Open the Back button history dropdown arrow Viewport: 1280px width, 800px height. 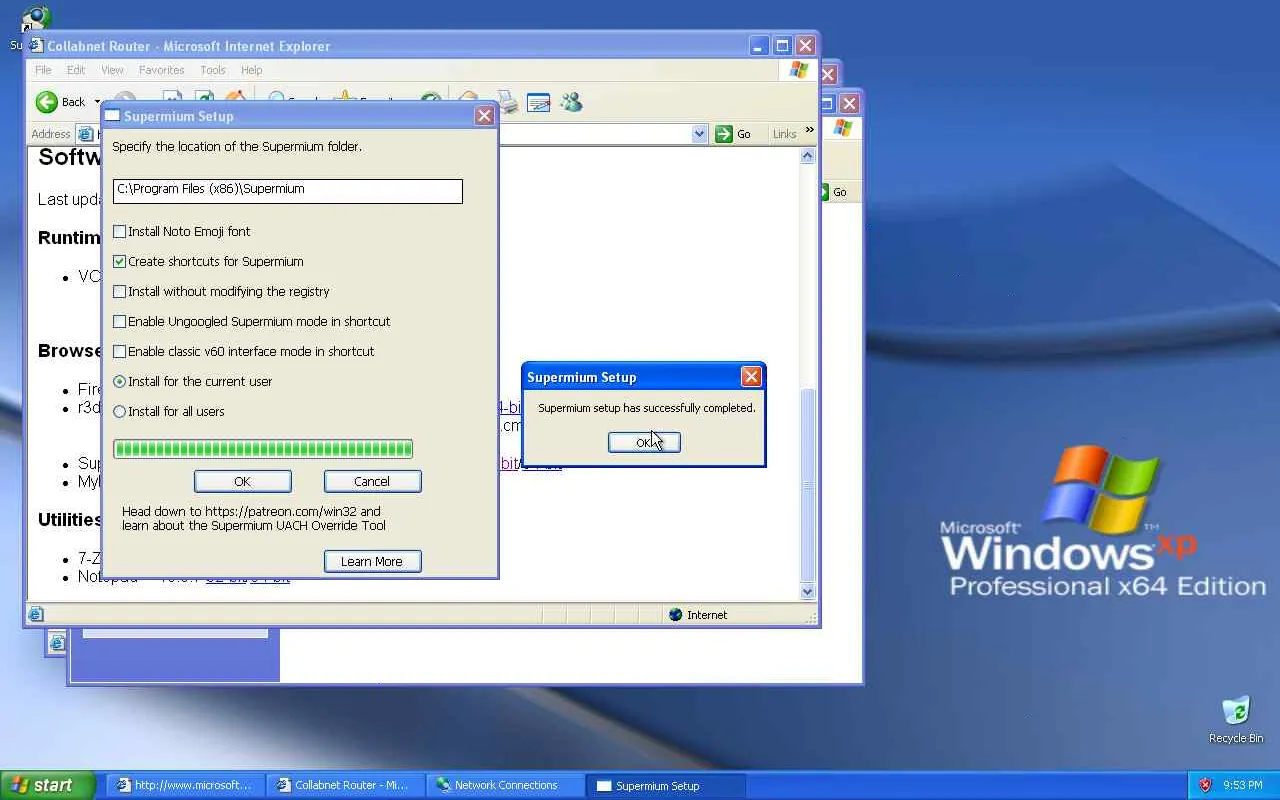[x=97, y=102]
